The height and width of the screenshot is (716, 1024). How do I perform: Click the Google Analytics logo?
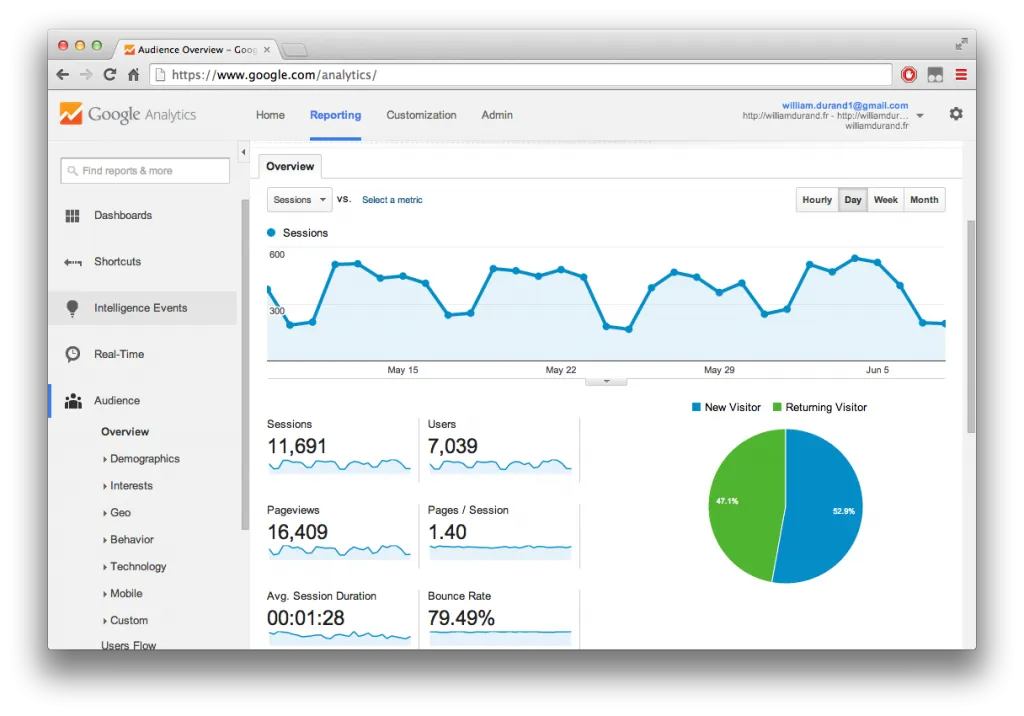click(x=128, y=114)
